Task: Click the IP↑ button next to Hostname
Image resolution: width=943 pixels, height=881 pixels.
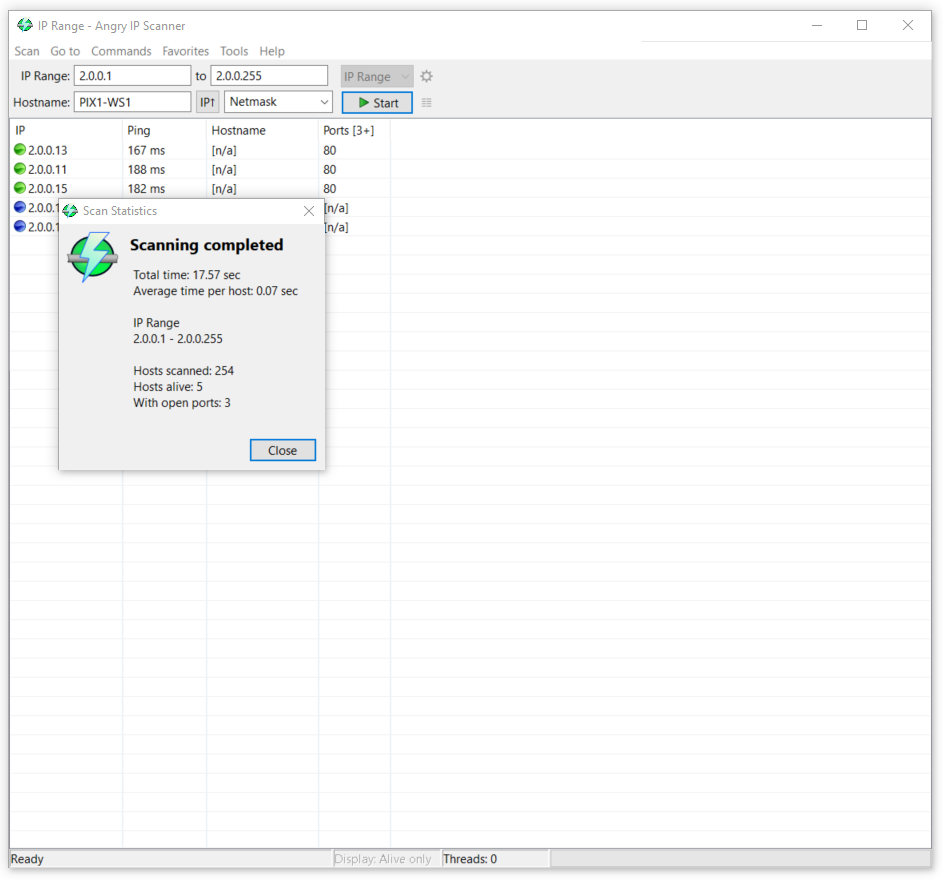Action: pyautogui.click(x=207, y=102)
